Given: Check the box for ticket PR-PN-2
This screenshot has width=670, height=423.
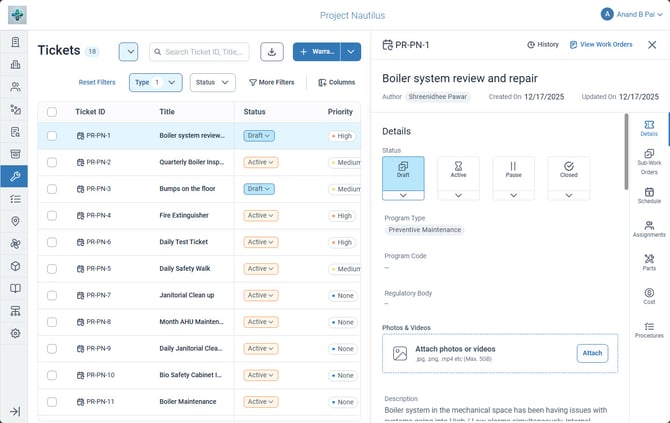Looking at the screenshot, I should [x=52, y=162].
